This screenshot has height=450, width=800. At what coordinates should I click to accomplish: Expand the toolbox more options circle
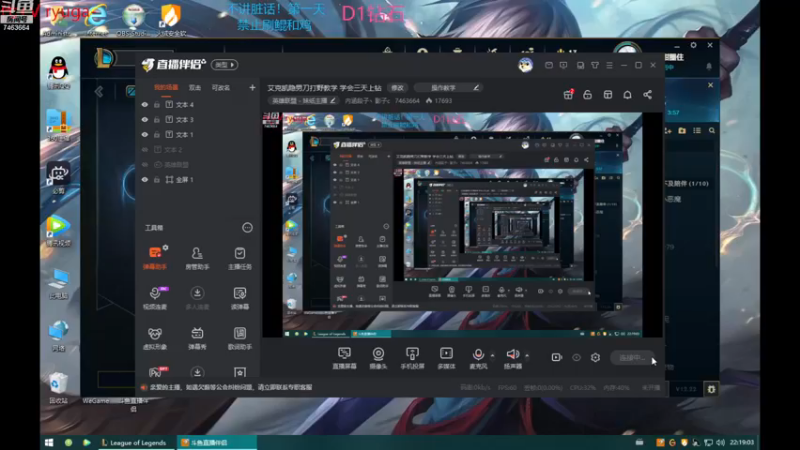pyautogui.click(x=247, y=228)
